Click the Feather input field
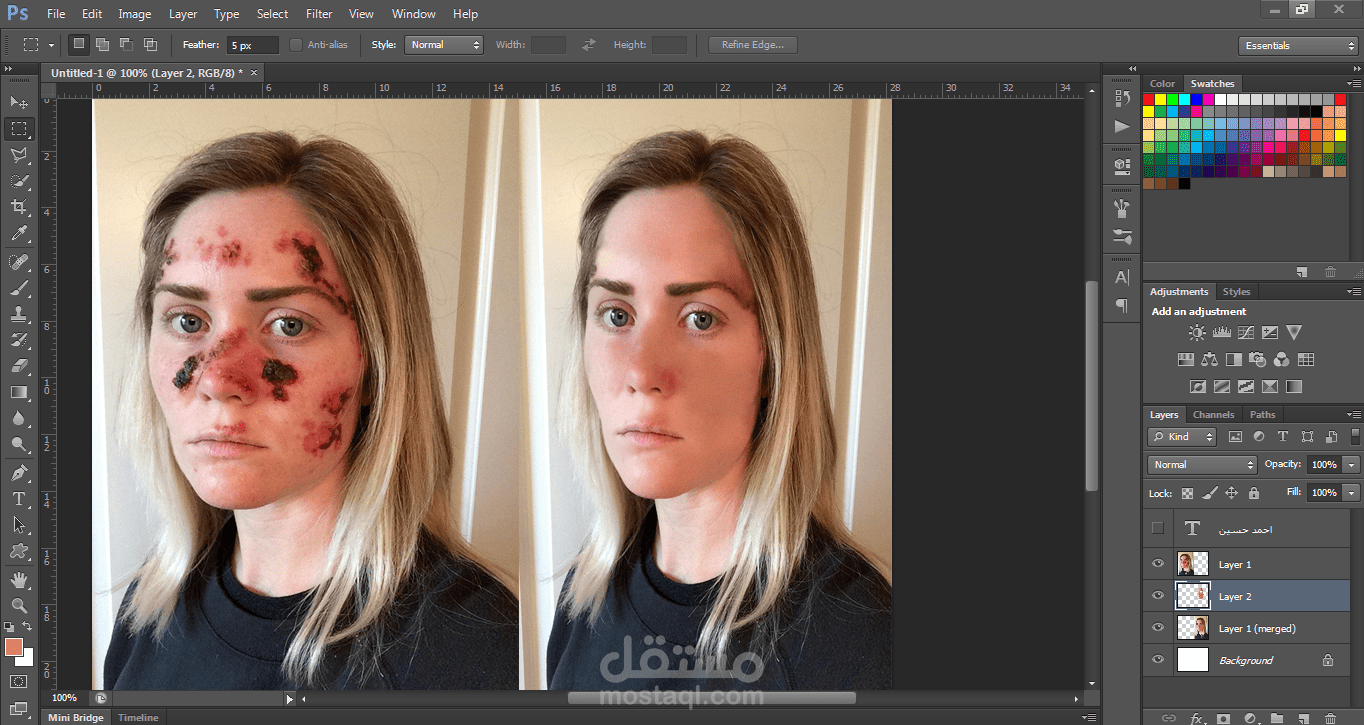Image resolution: width=1364 pixels, height=725 pixels. coord(253,45)
